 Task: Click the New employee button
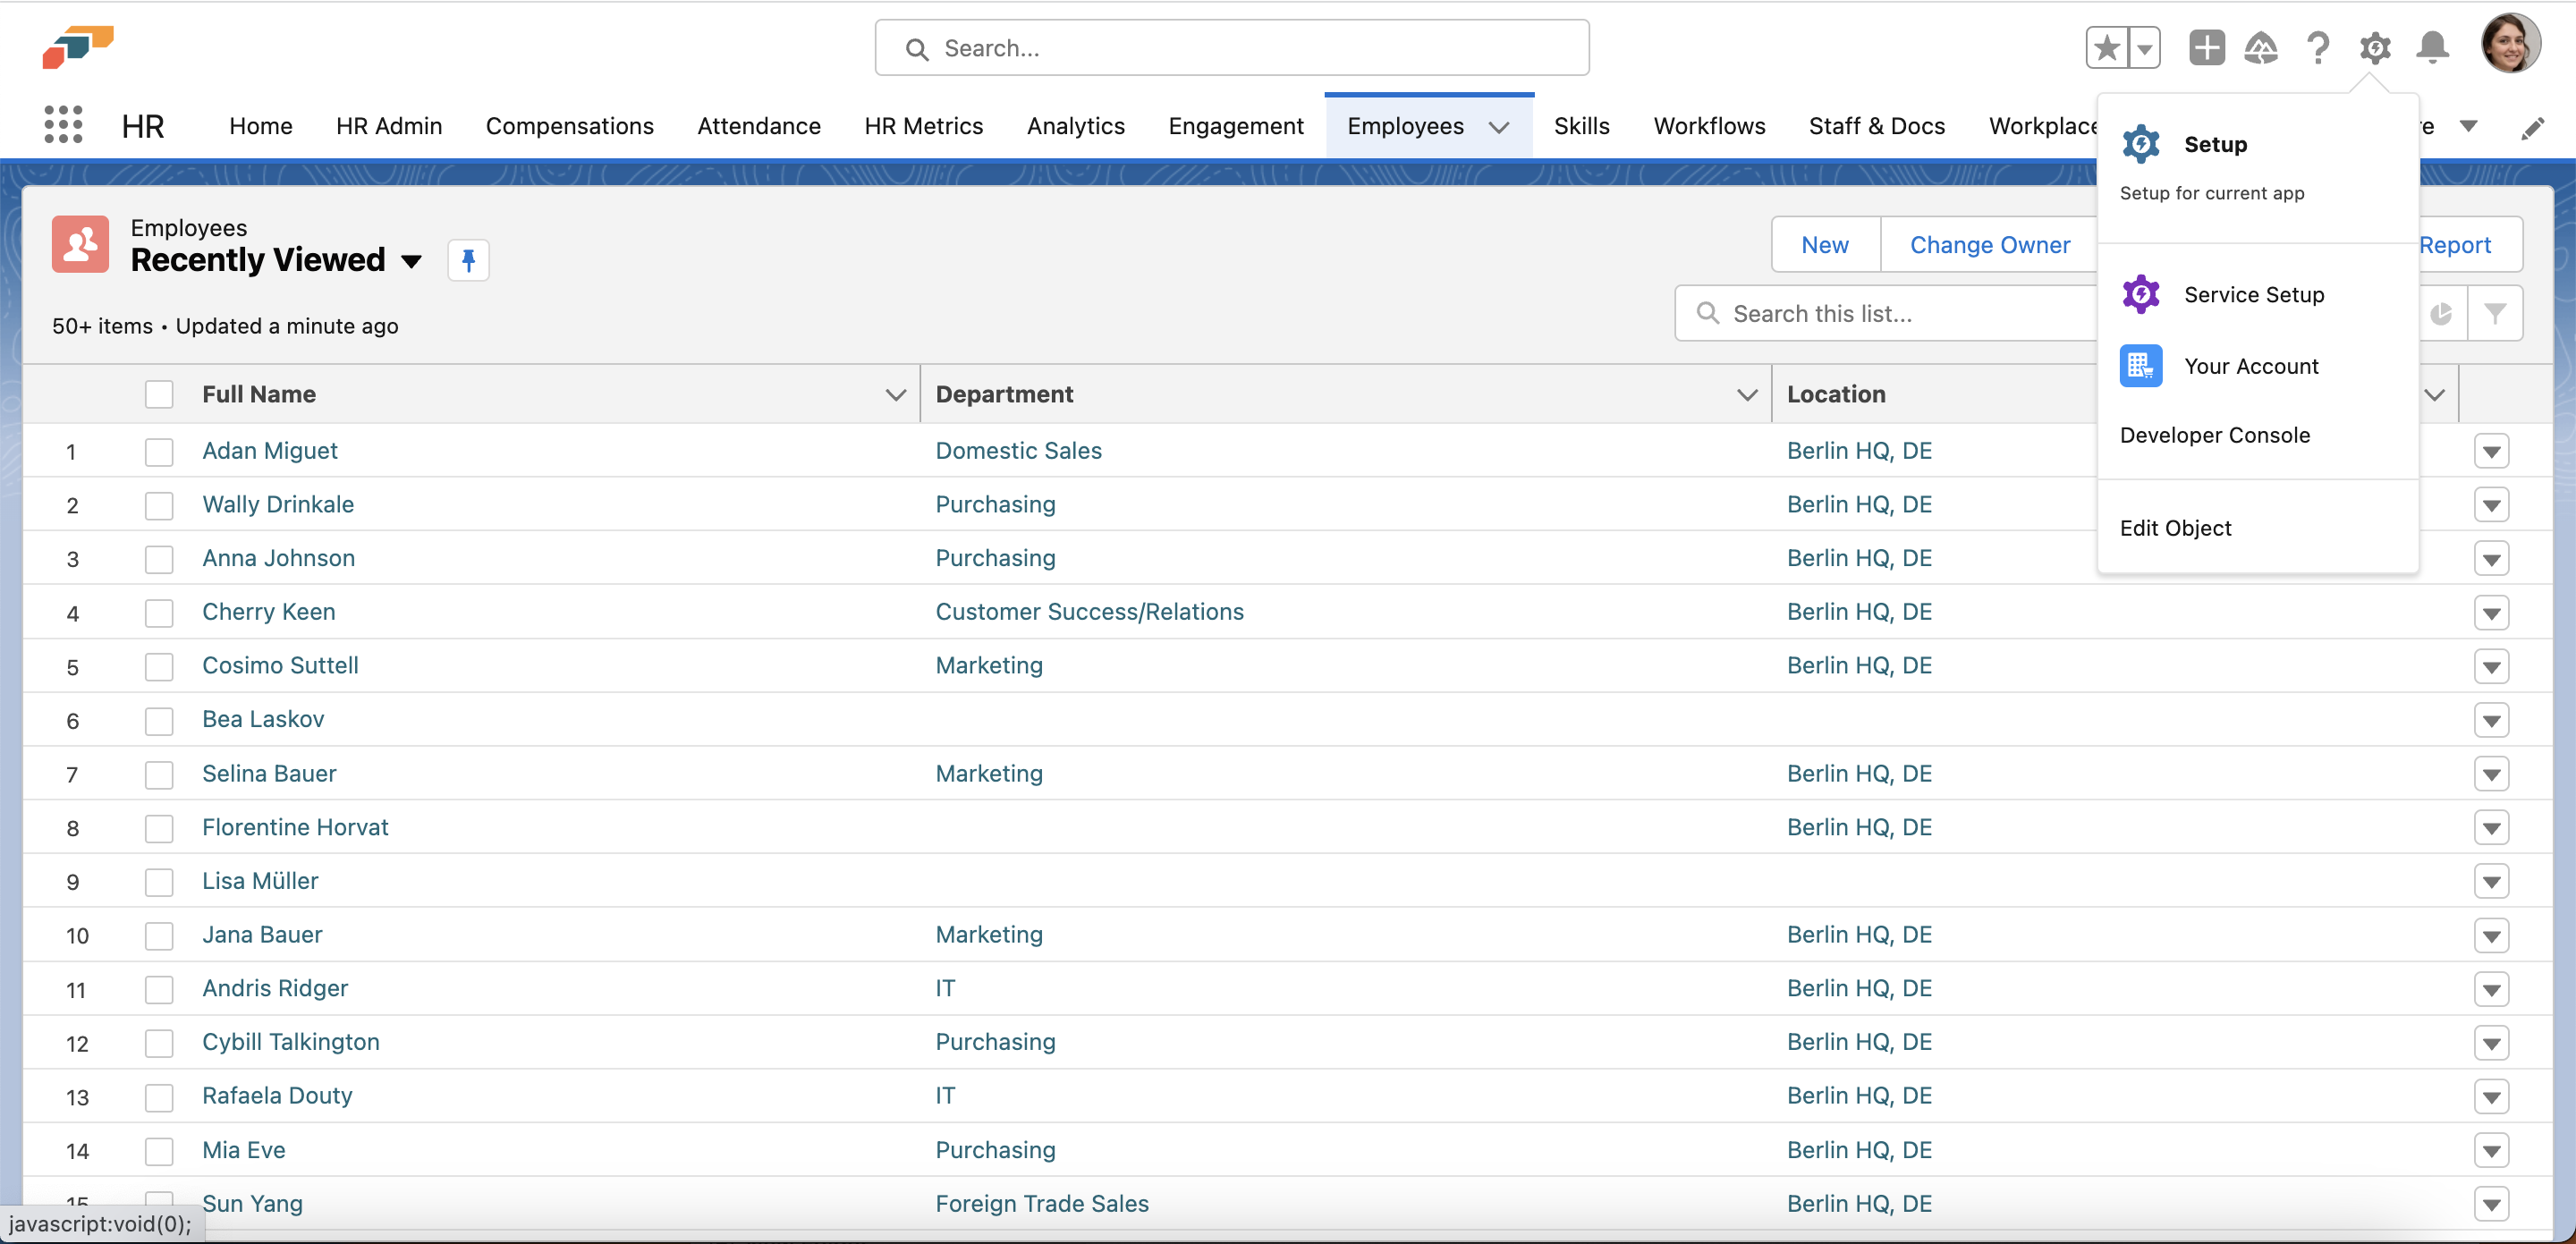pos(1824,245)
